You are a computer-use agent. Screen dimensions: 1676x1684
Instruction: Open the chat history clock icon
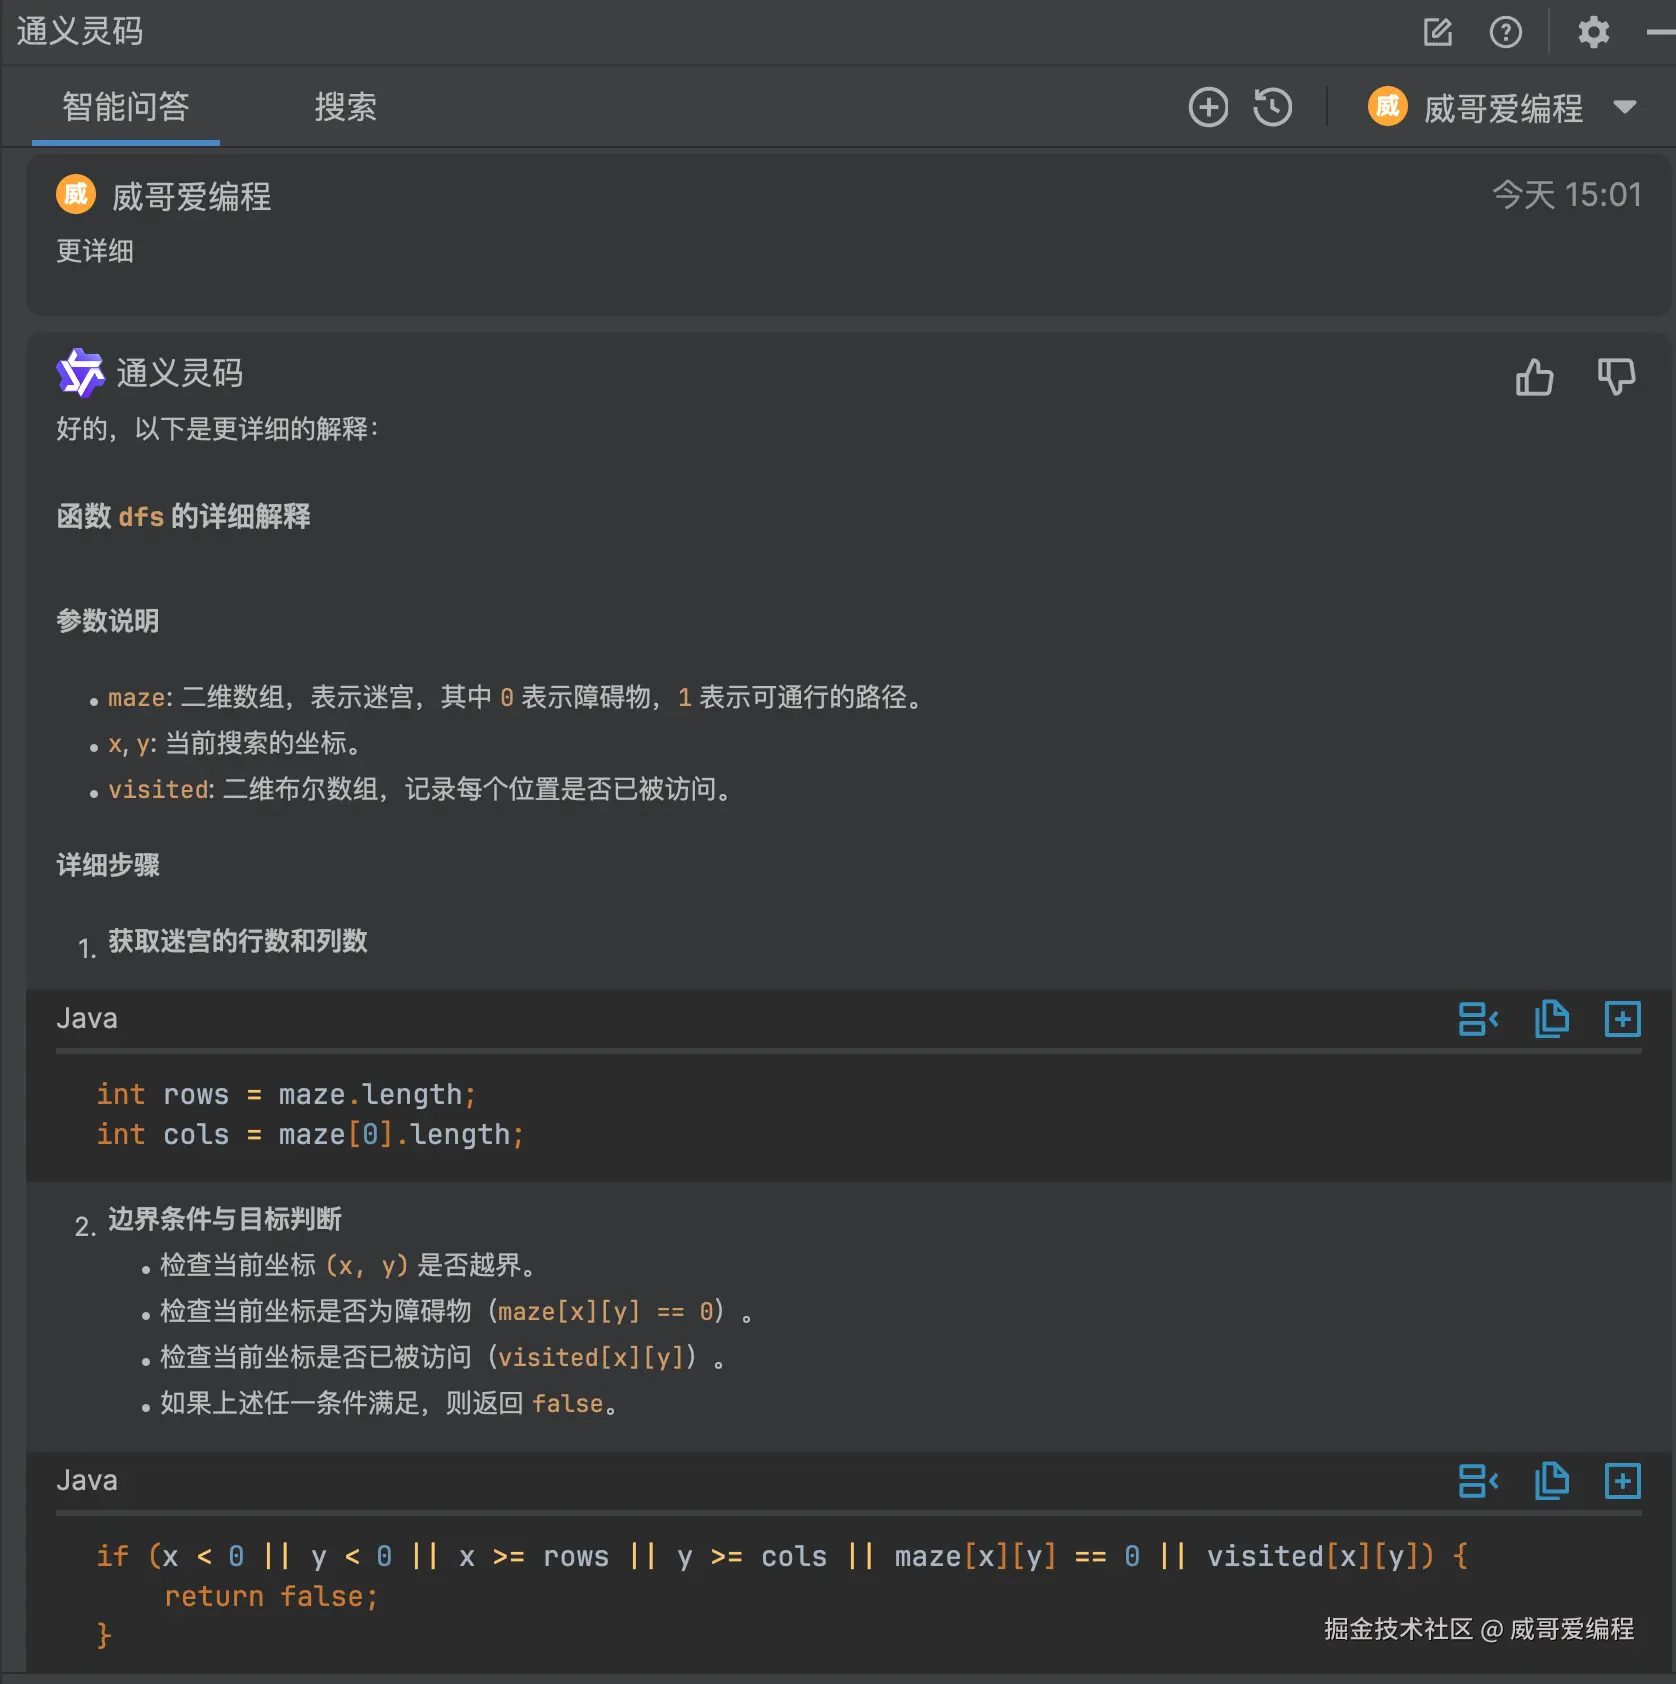[1273, 107]
